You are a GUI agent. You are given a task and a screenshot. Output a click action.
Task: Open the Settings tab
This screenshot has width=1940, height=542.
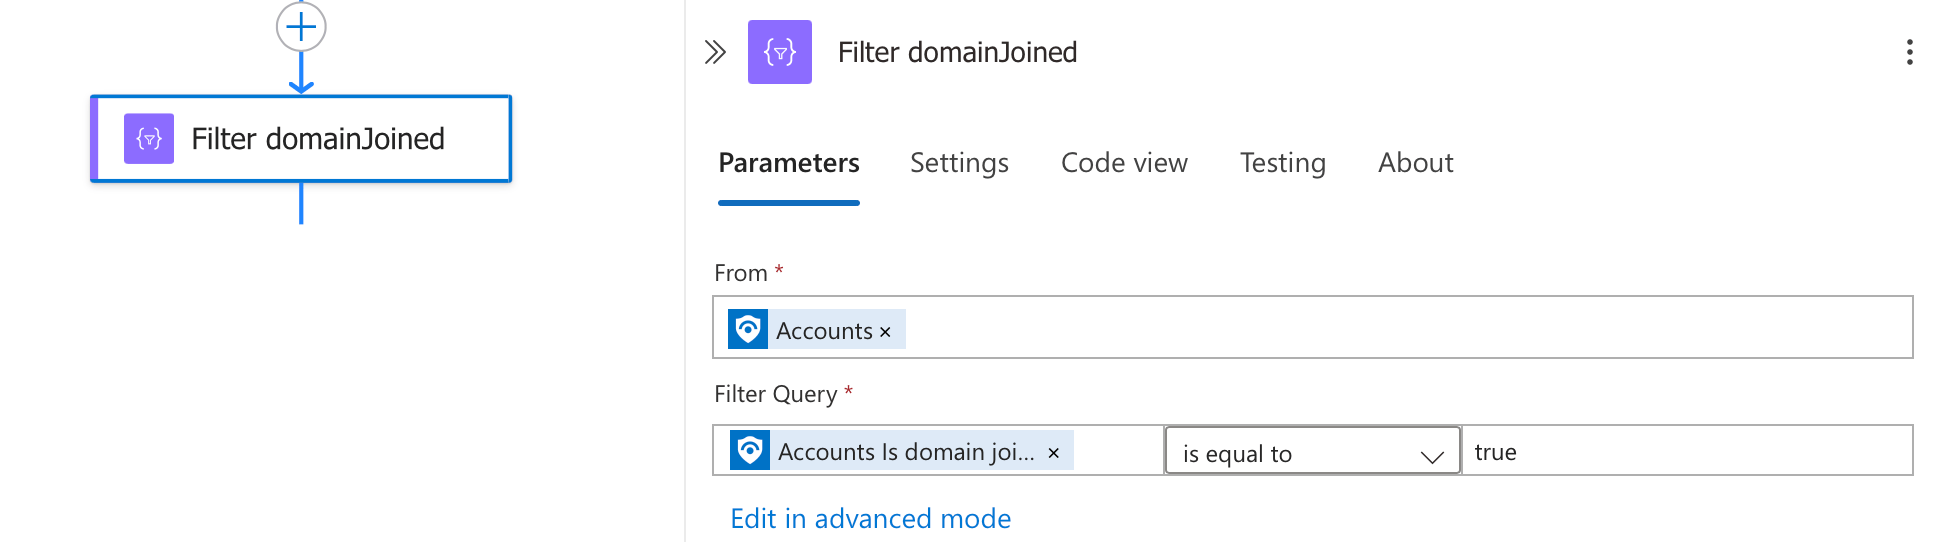coord(959,163)
